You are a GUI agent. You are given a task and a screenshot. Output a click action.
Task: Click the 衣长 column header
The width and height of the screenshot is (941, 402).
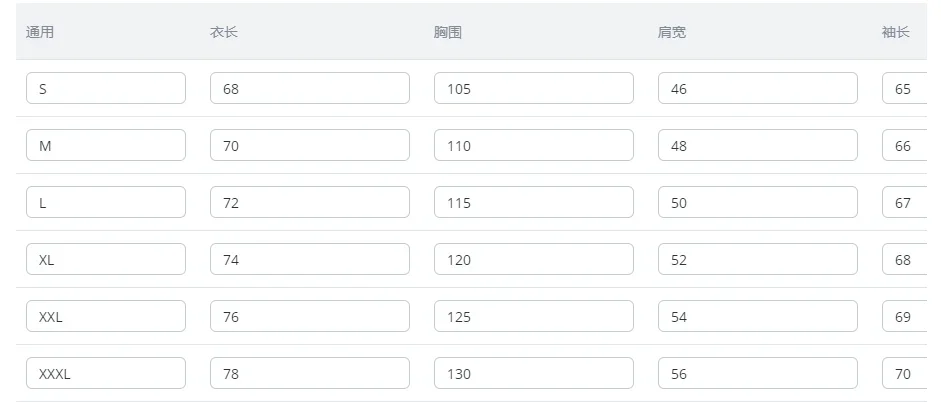point(223,32)
